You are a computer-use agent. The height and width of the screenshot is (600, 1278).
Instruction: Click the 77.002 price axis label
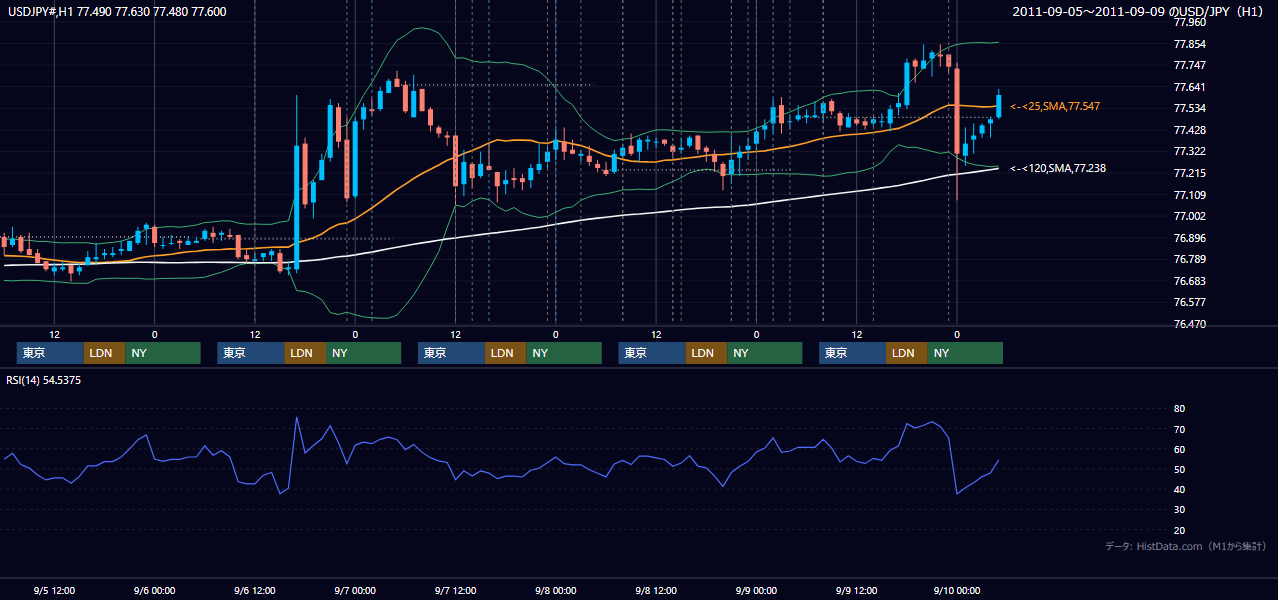coord(1188,216)
